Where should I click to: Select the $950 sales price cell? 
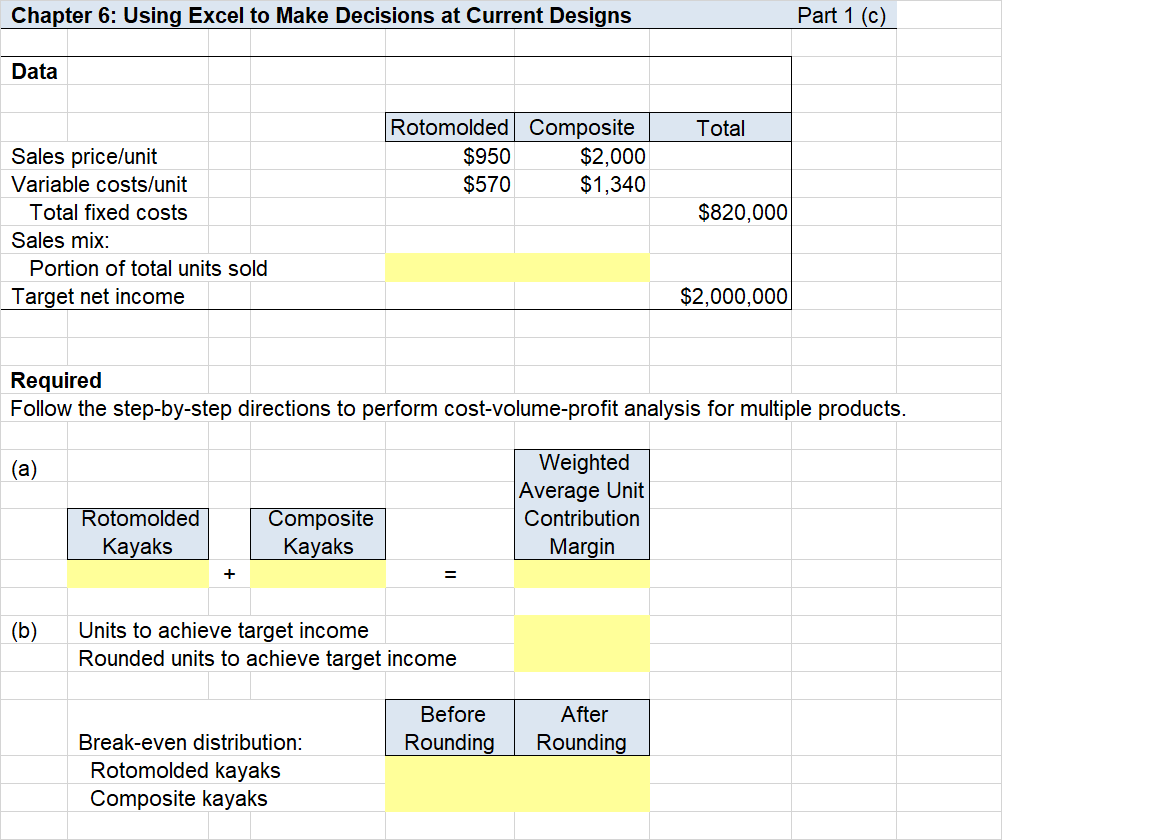[450, 156]
